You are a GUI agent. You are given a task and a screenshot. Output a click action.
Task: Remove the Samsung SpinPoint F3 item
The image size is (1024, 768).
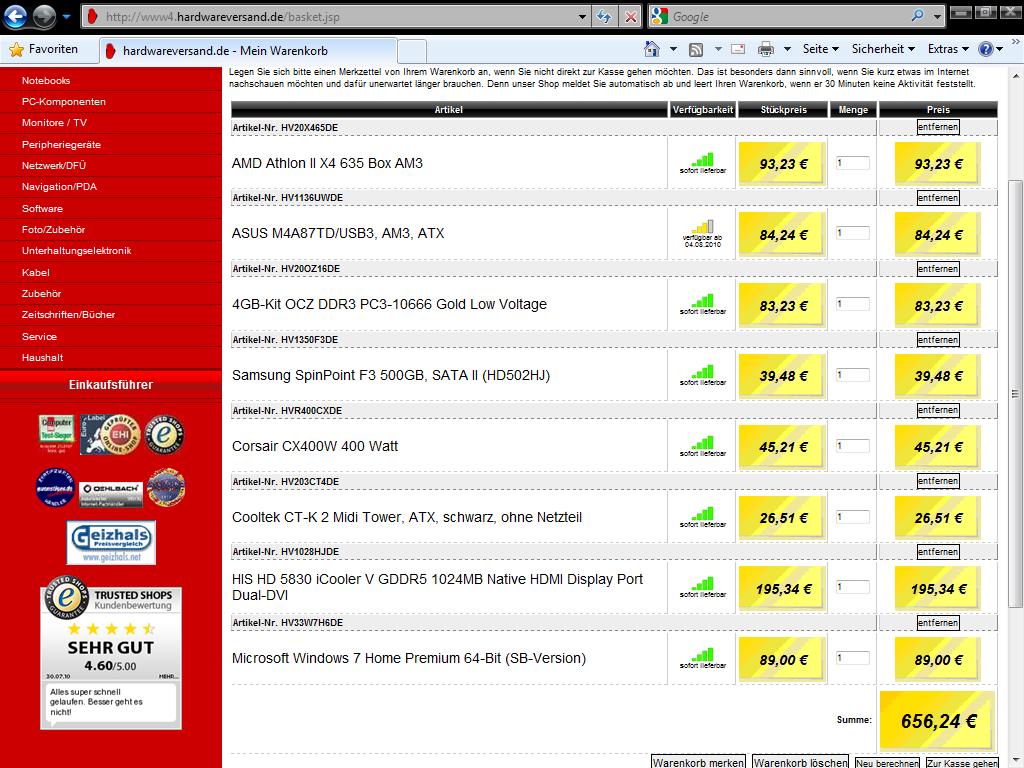pos(938,340)
